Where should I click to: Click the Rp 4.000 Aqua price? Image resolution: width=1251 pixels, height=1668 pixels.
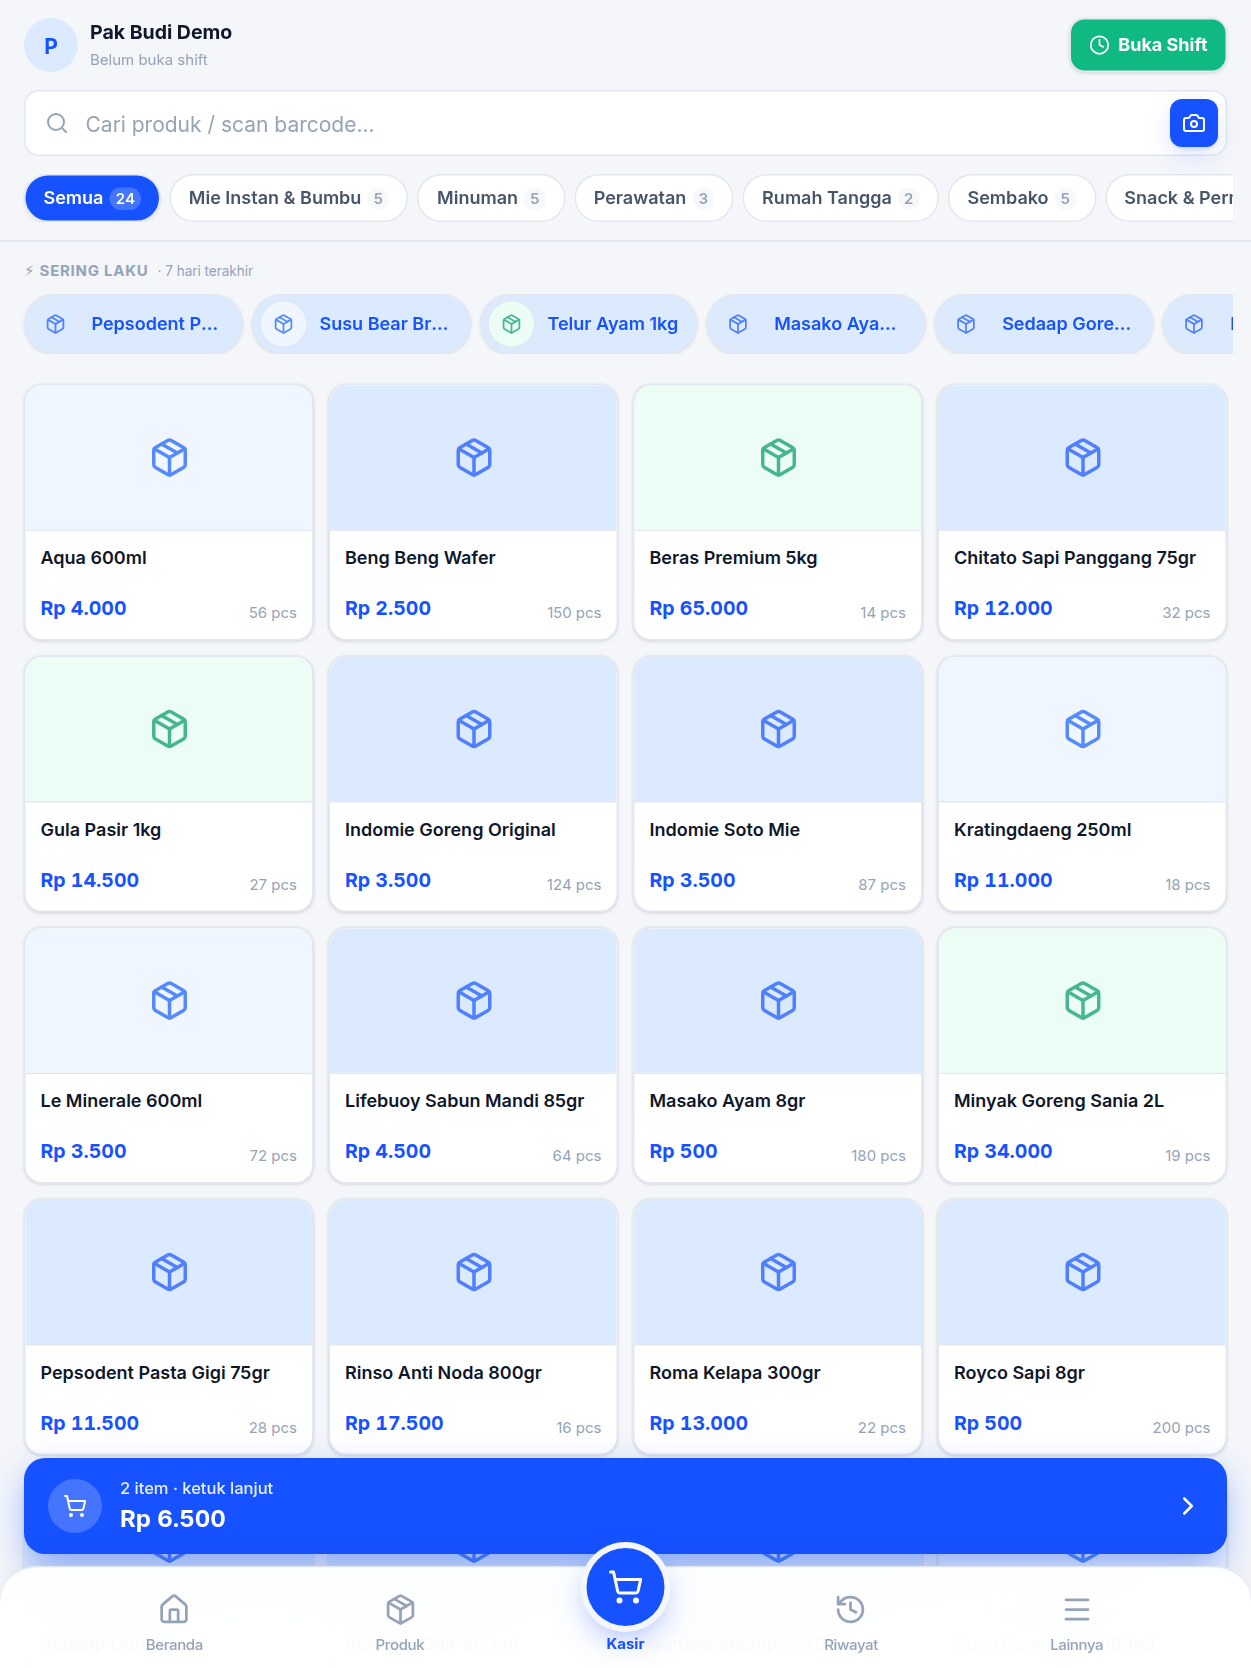click(x=84, y=608)
